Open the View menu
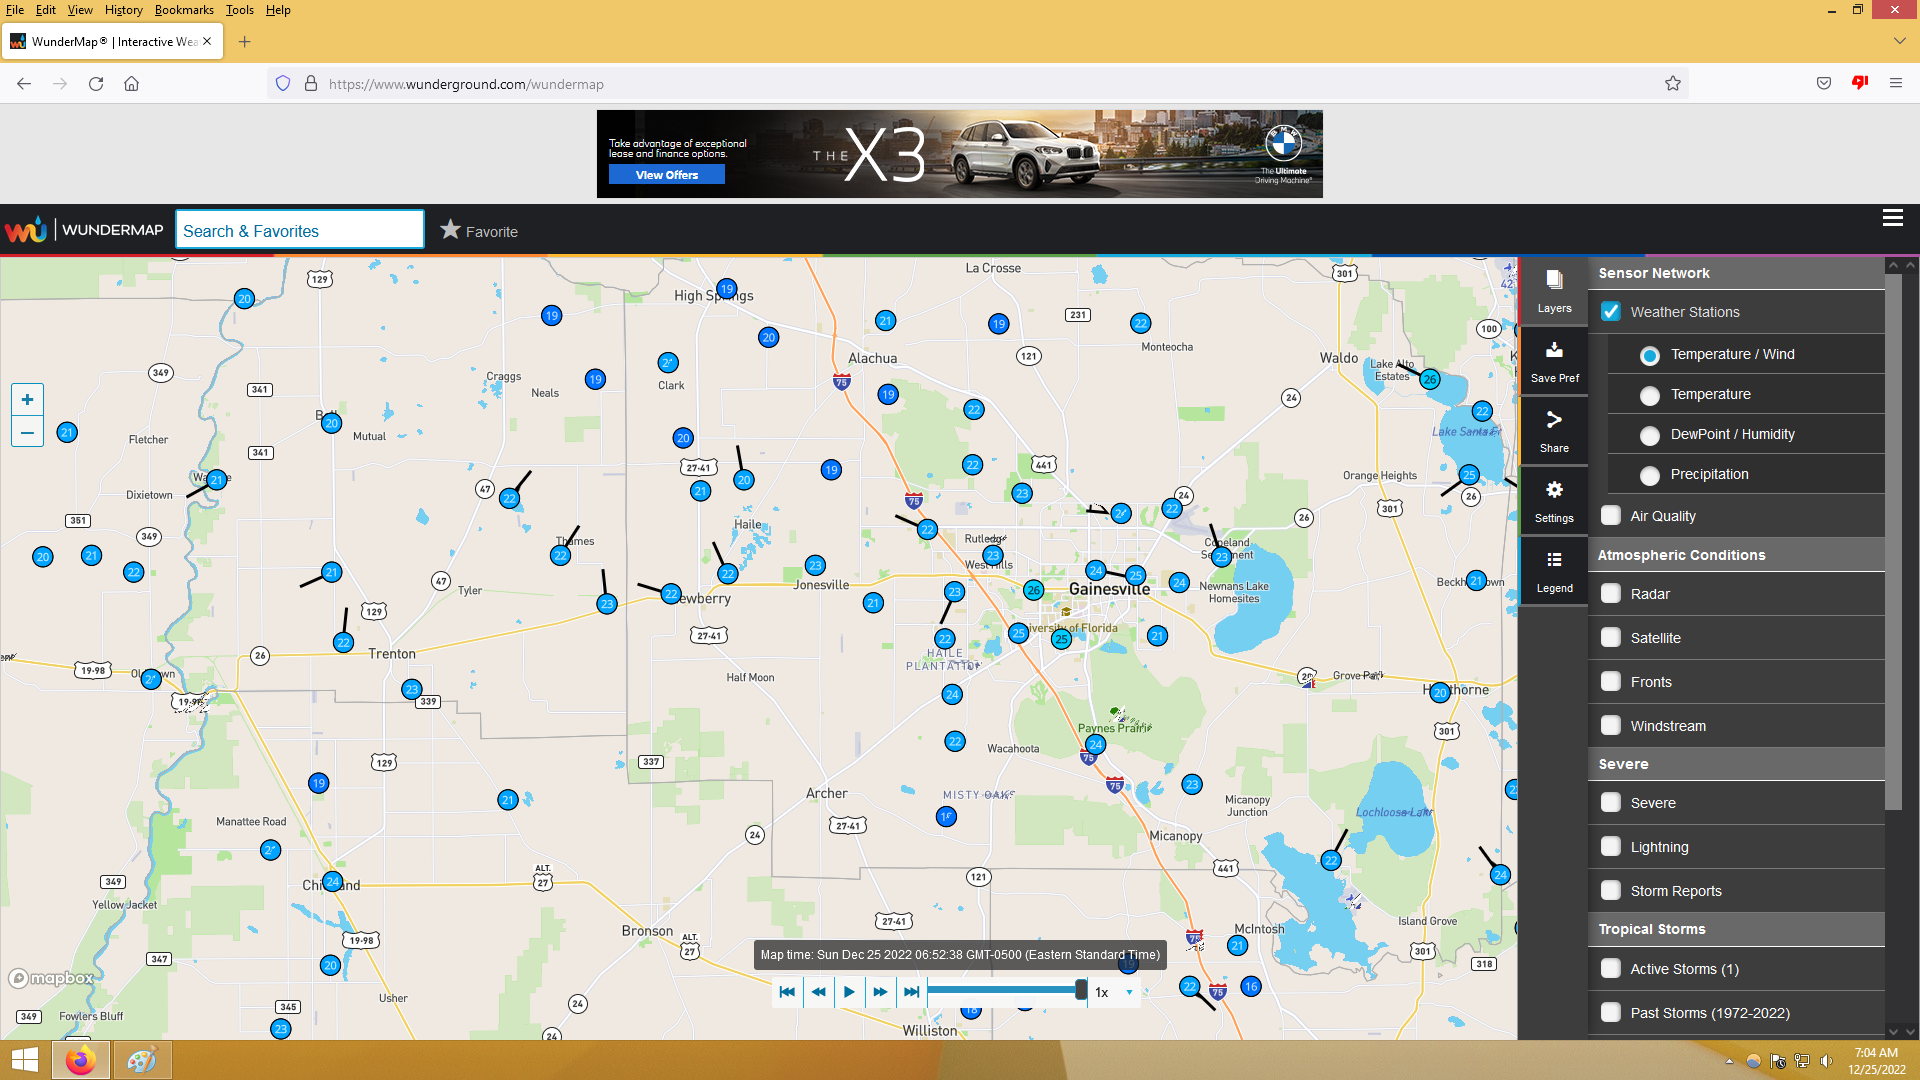 80,10
